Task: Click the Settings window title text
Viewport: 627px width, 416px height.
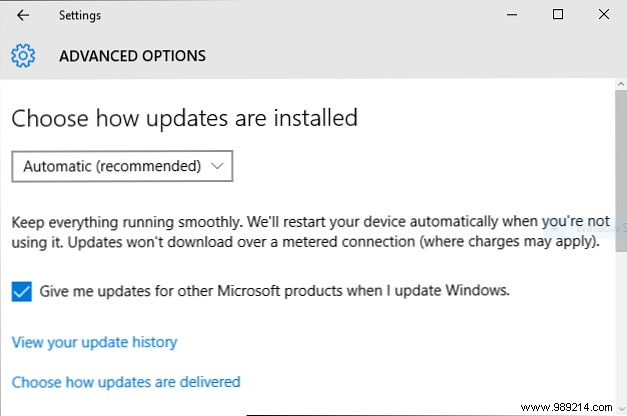Action: [x=80, y=15]
